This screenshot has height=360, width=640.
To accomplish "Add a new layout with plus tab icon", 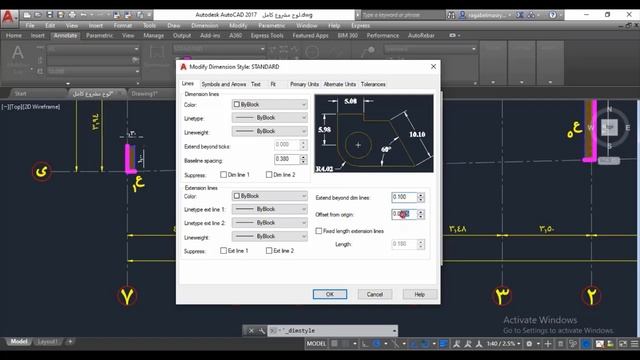I will click(70, 341).
